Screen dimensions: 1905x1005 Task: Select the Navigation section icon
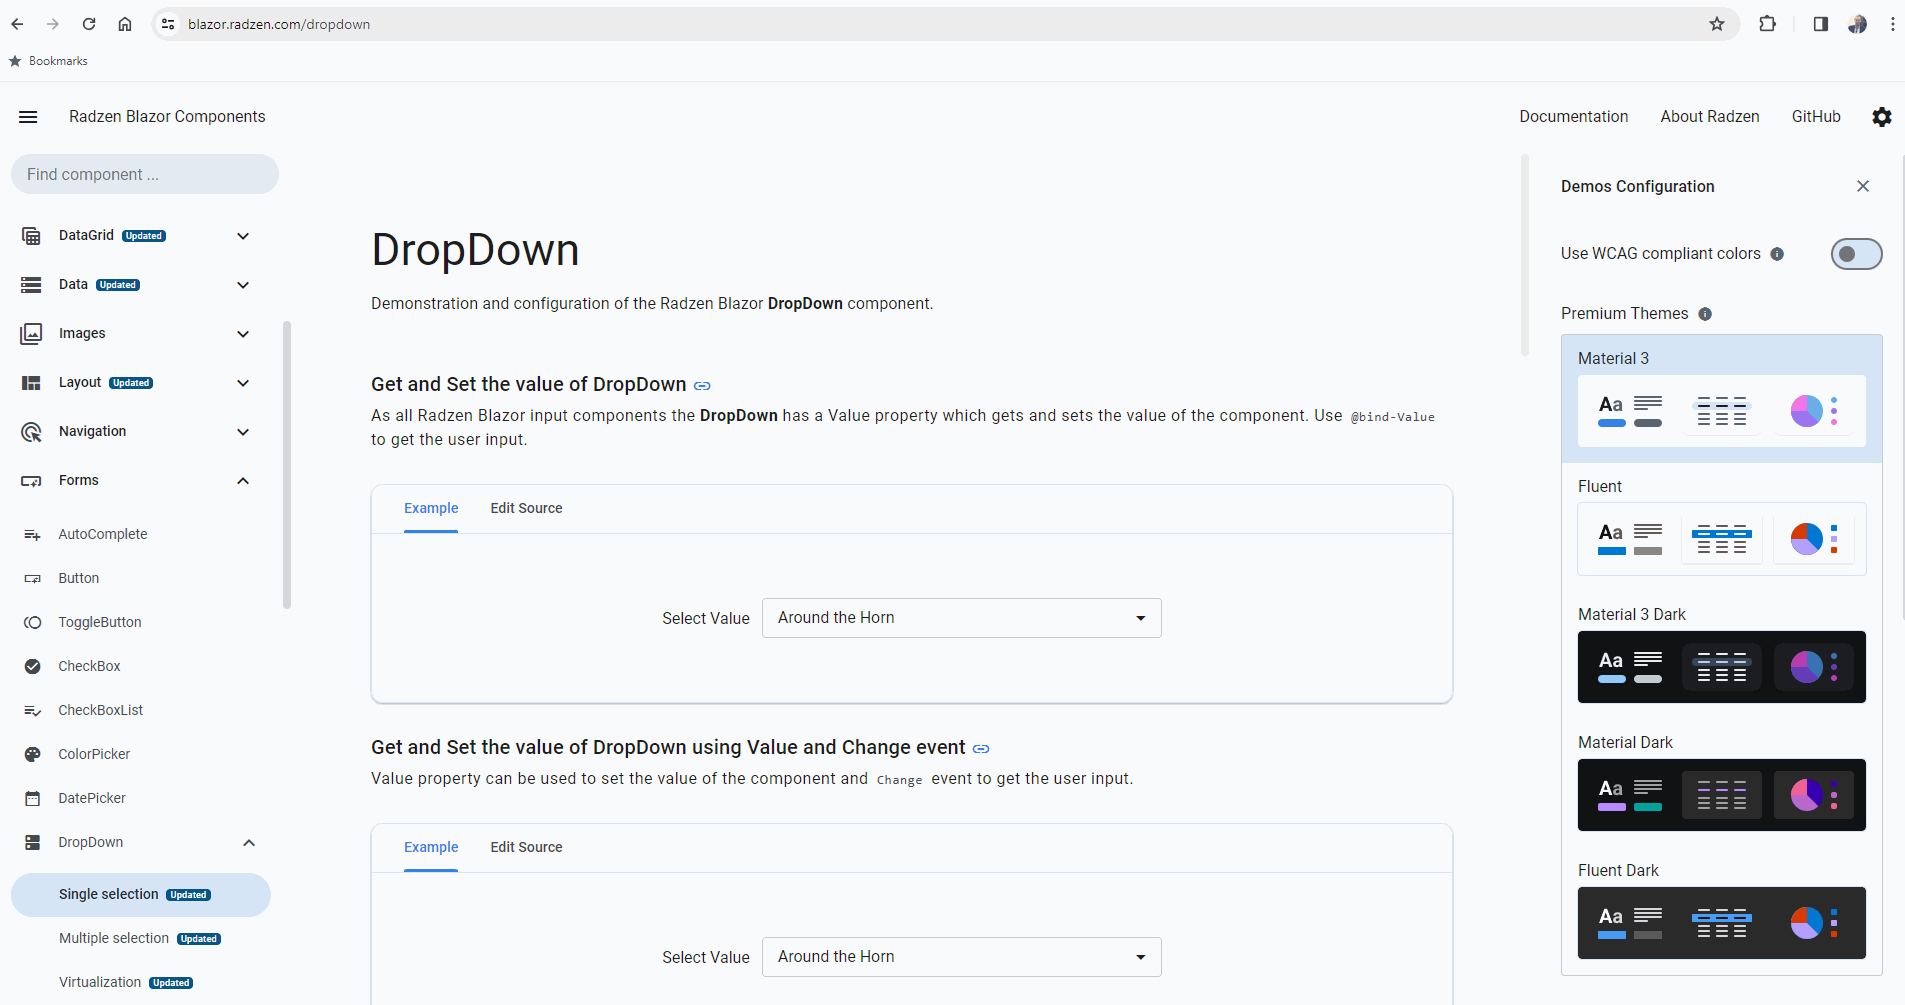[x=31, y=431]
